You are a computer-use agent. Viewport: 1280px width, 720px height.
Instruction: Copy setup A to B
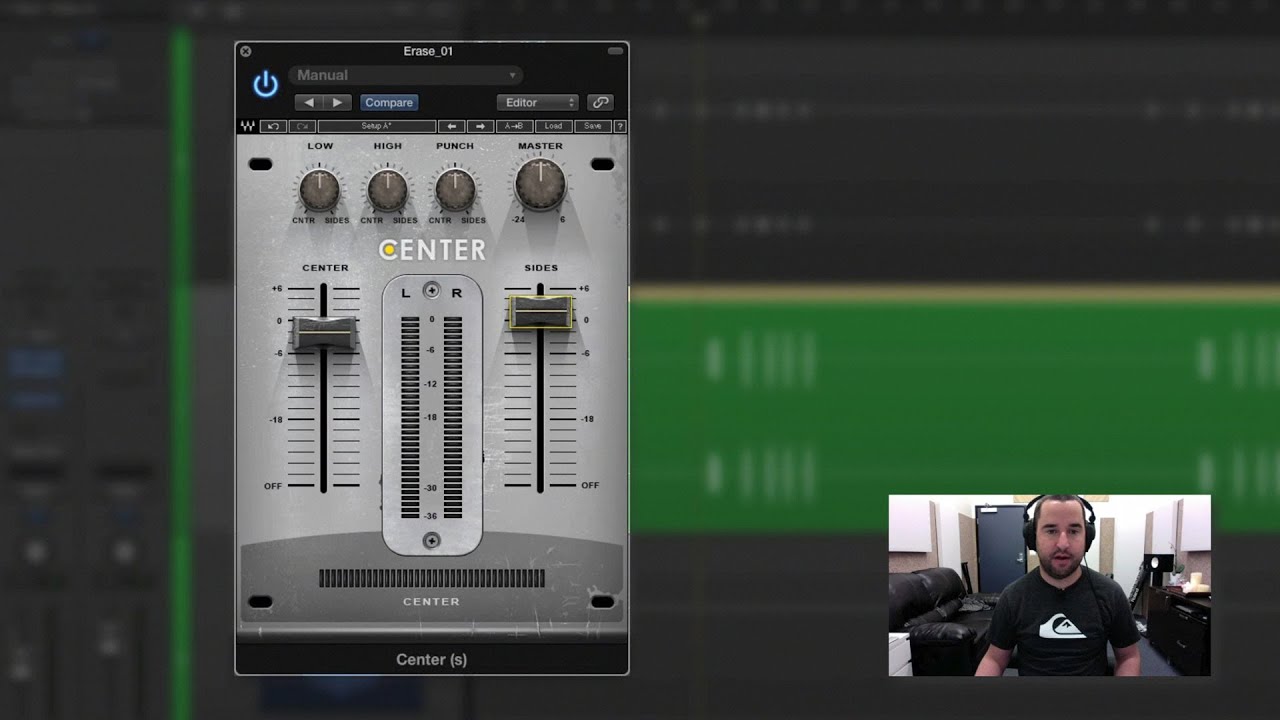click(x=514, y=126)
